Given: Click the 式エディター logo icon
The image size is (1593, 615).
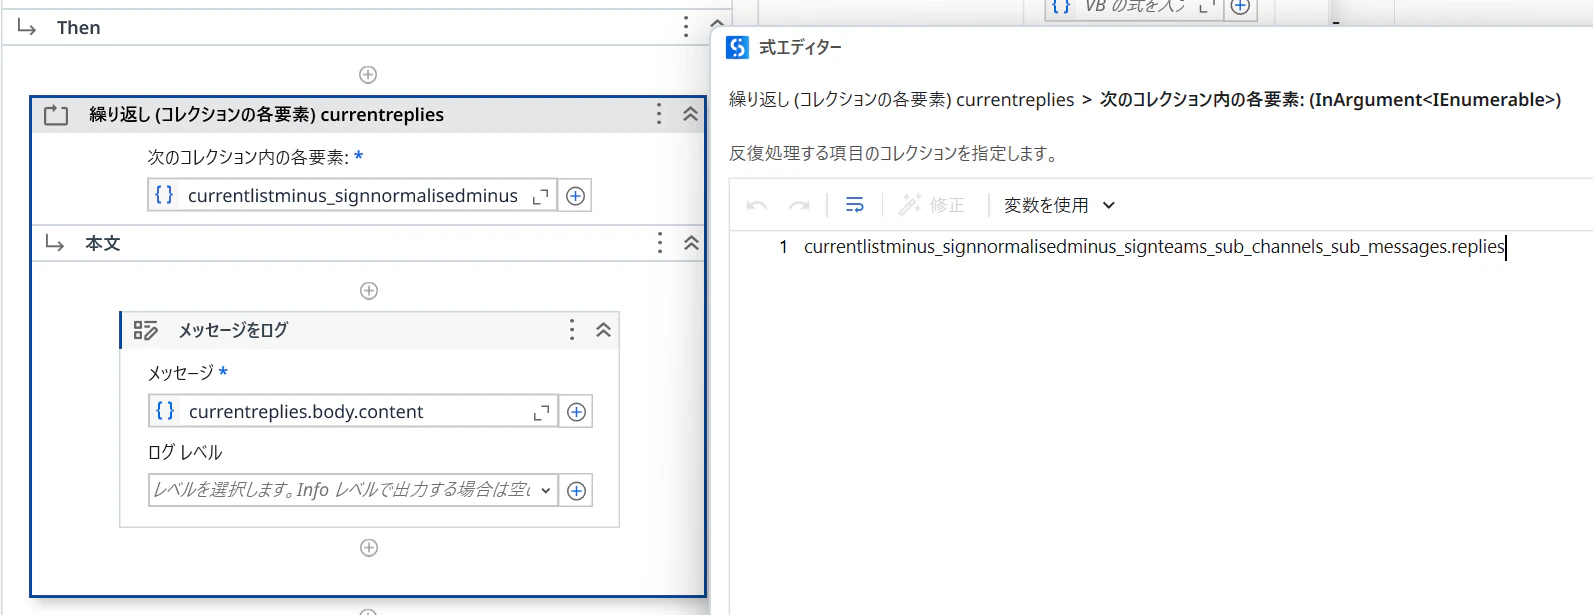Looking at the screenshot, I should click(x=737, y=47).
